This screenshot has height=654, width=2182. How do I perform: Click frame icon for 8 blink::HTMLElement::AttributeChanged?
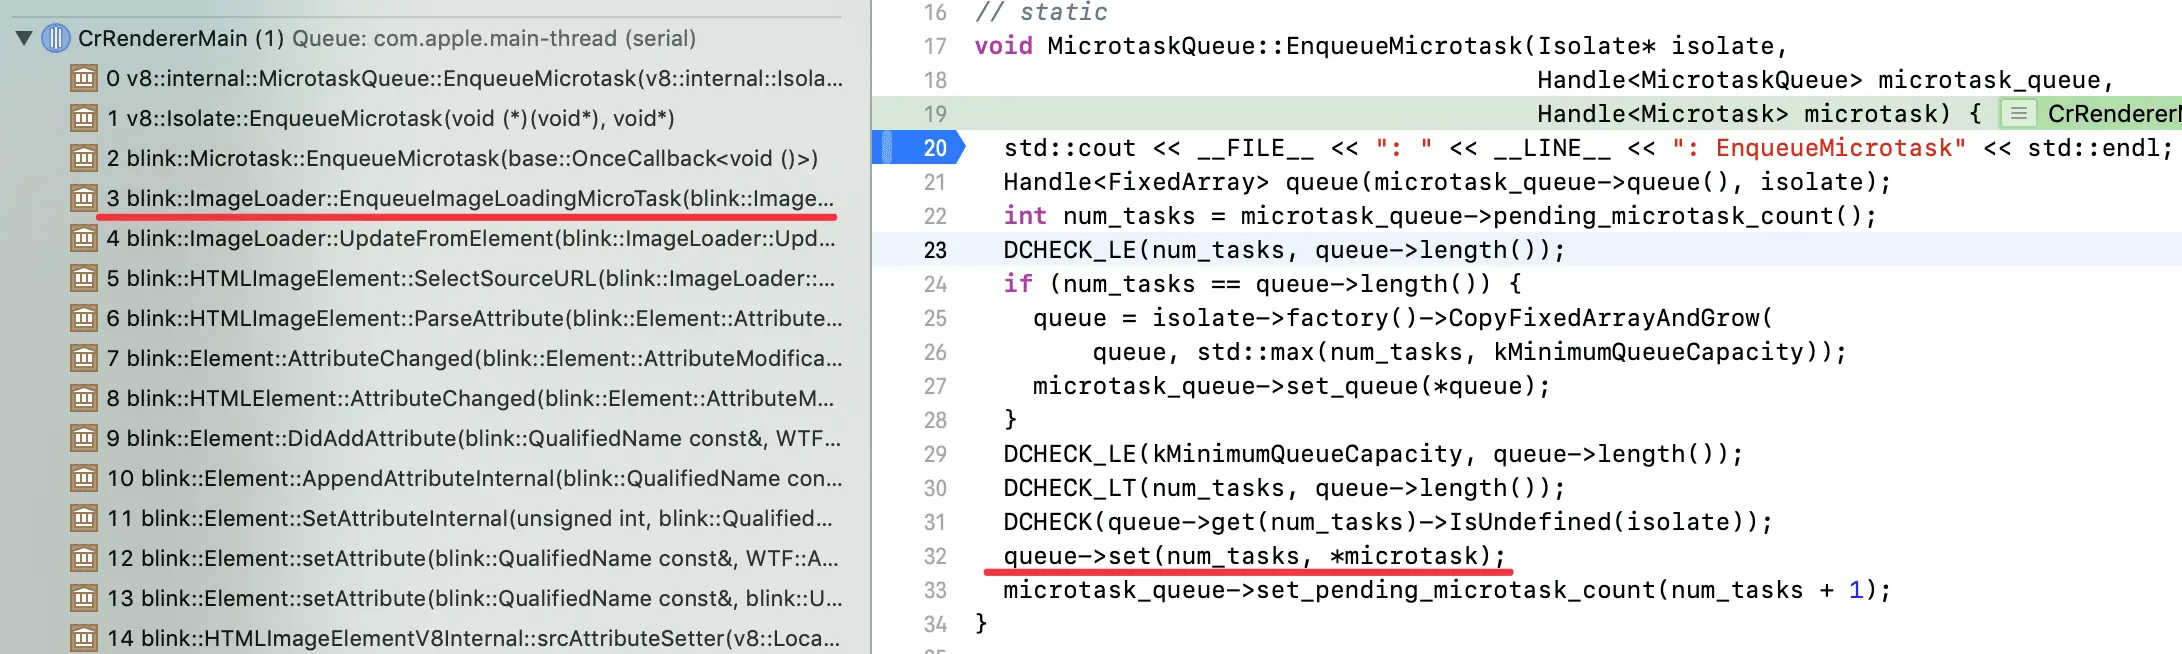coord(84,398)
